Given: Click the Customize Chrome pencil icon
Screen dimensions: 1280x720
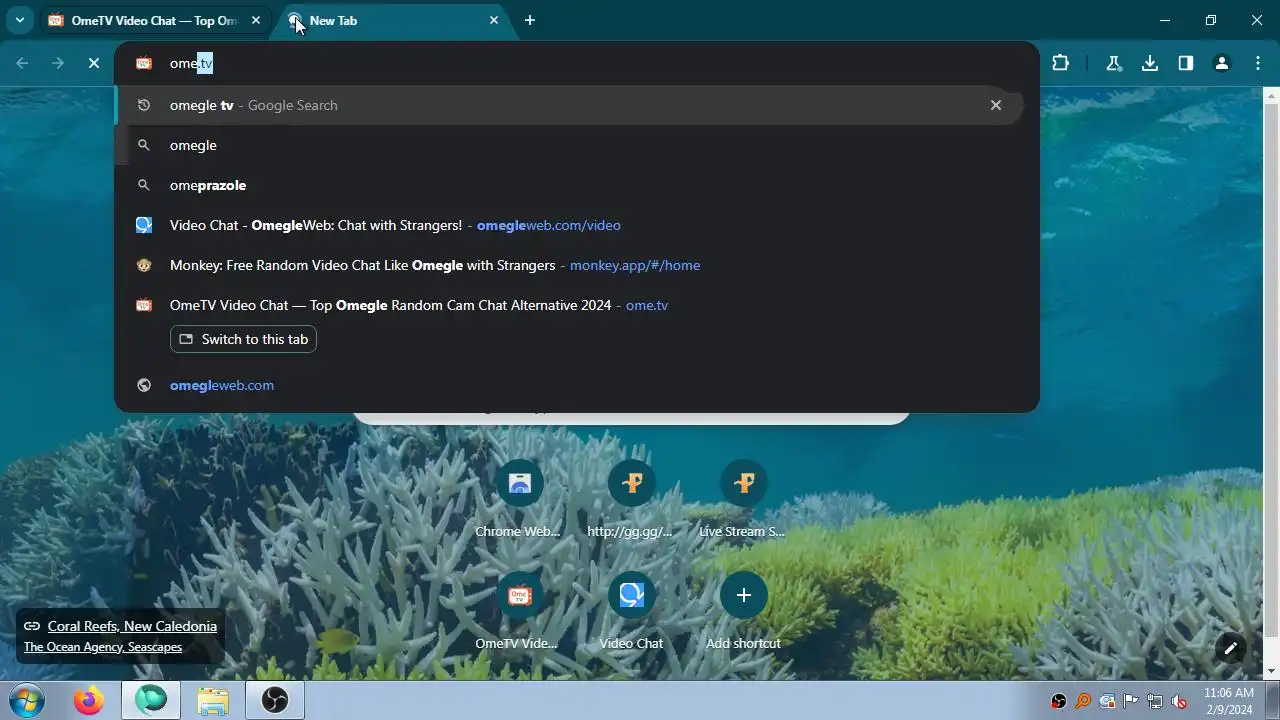Looking at the screenshot, I should 1231,648.
